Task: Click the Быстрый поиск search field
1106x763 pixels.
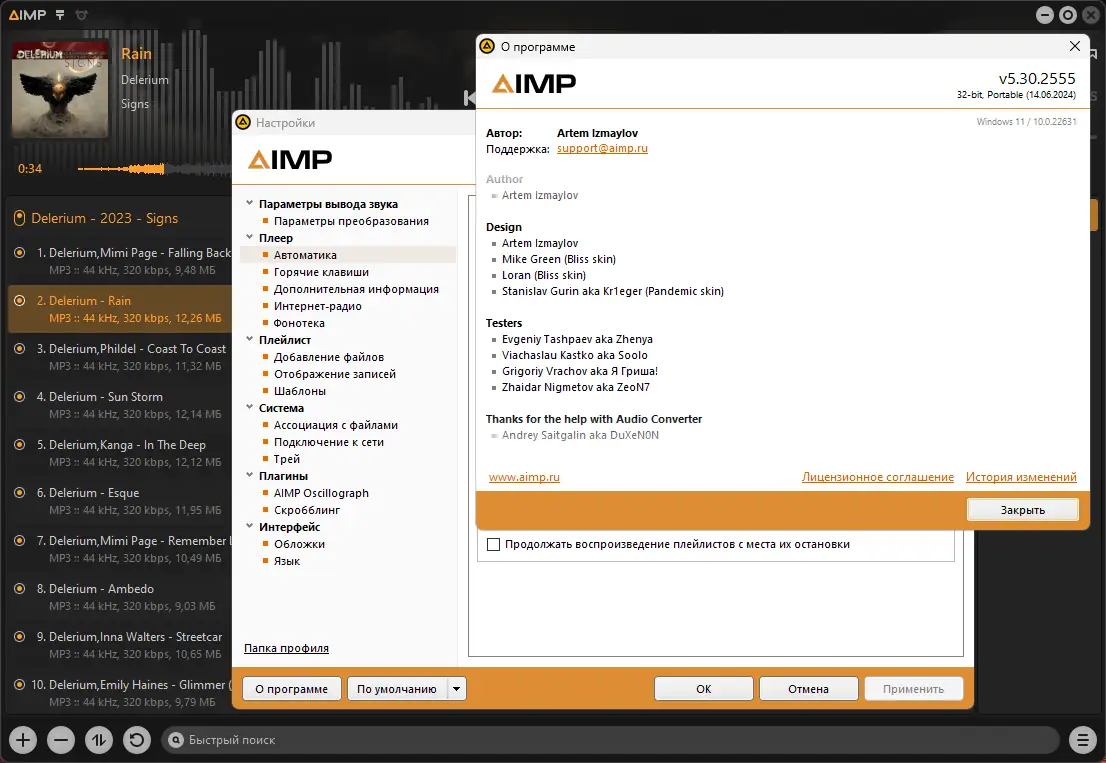Action: [610, 740]
